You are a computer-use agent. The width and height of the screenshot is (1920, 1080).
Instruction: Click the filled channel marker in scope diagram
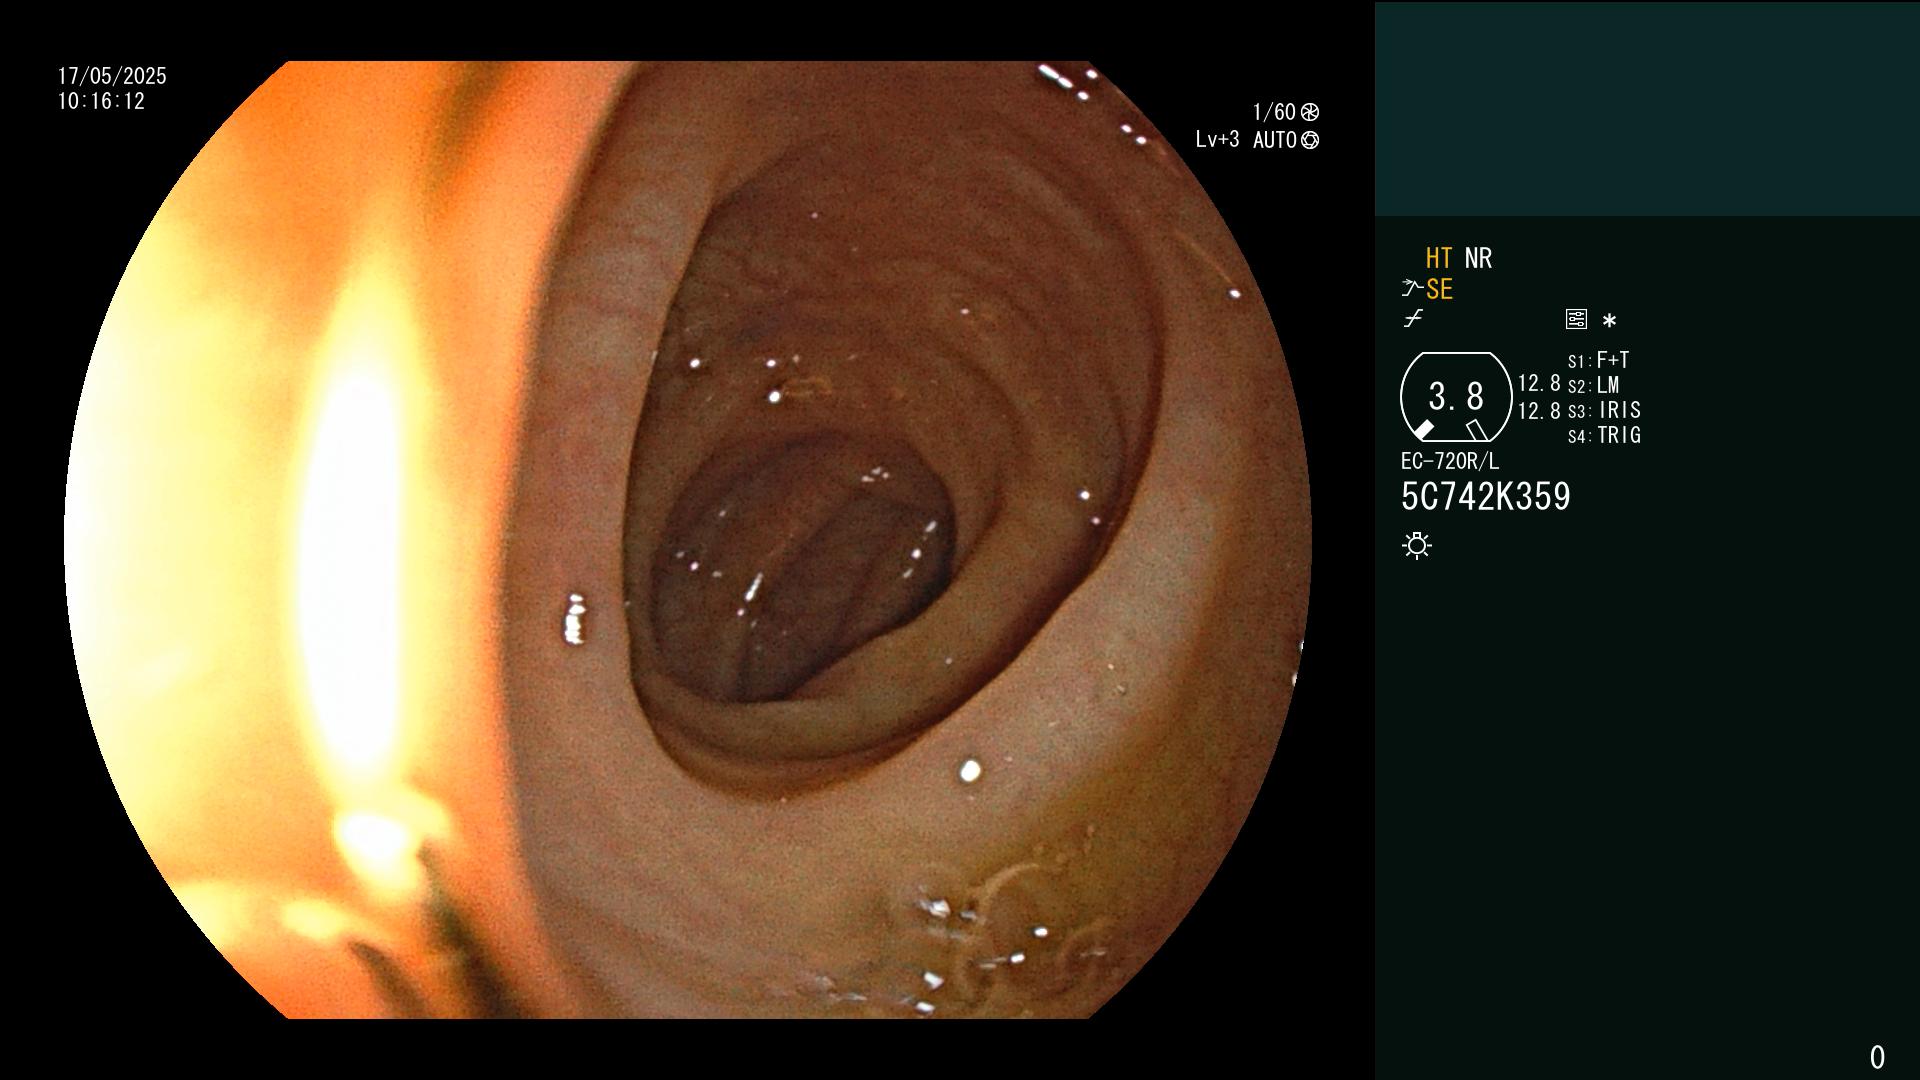click(1423, 430)
